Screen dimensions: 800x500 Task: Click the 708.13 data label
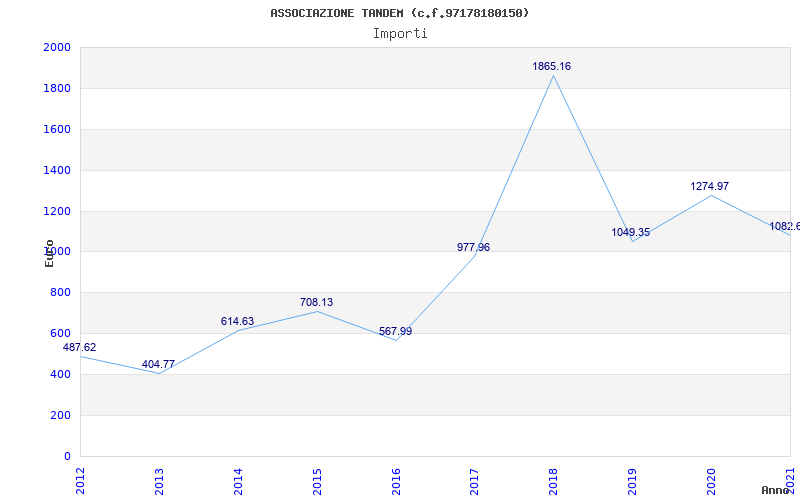pyautogui.click(x=316, y=303)
